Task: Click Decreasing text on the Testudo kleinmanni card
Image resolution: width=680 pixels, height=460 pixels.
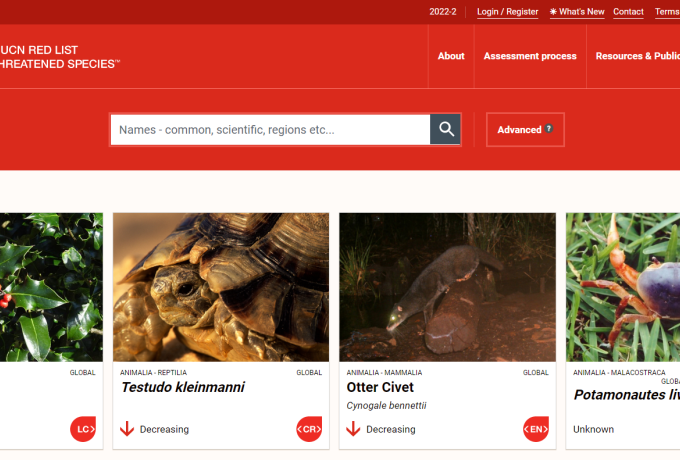Action: click(x=164, y=429)
